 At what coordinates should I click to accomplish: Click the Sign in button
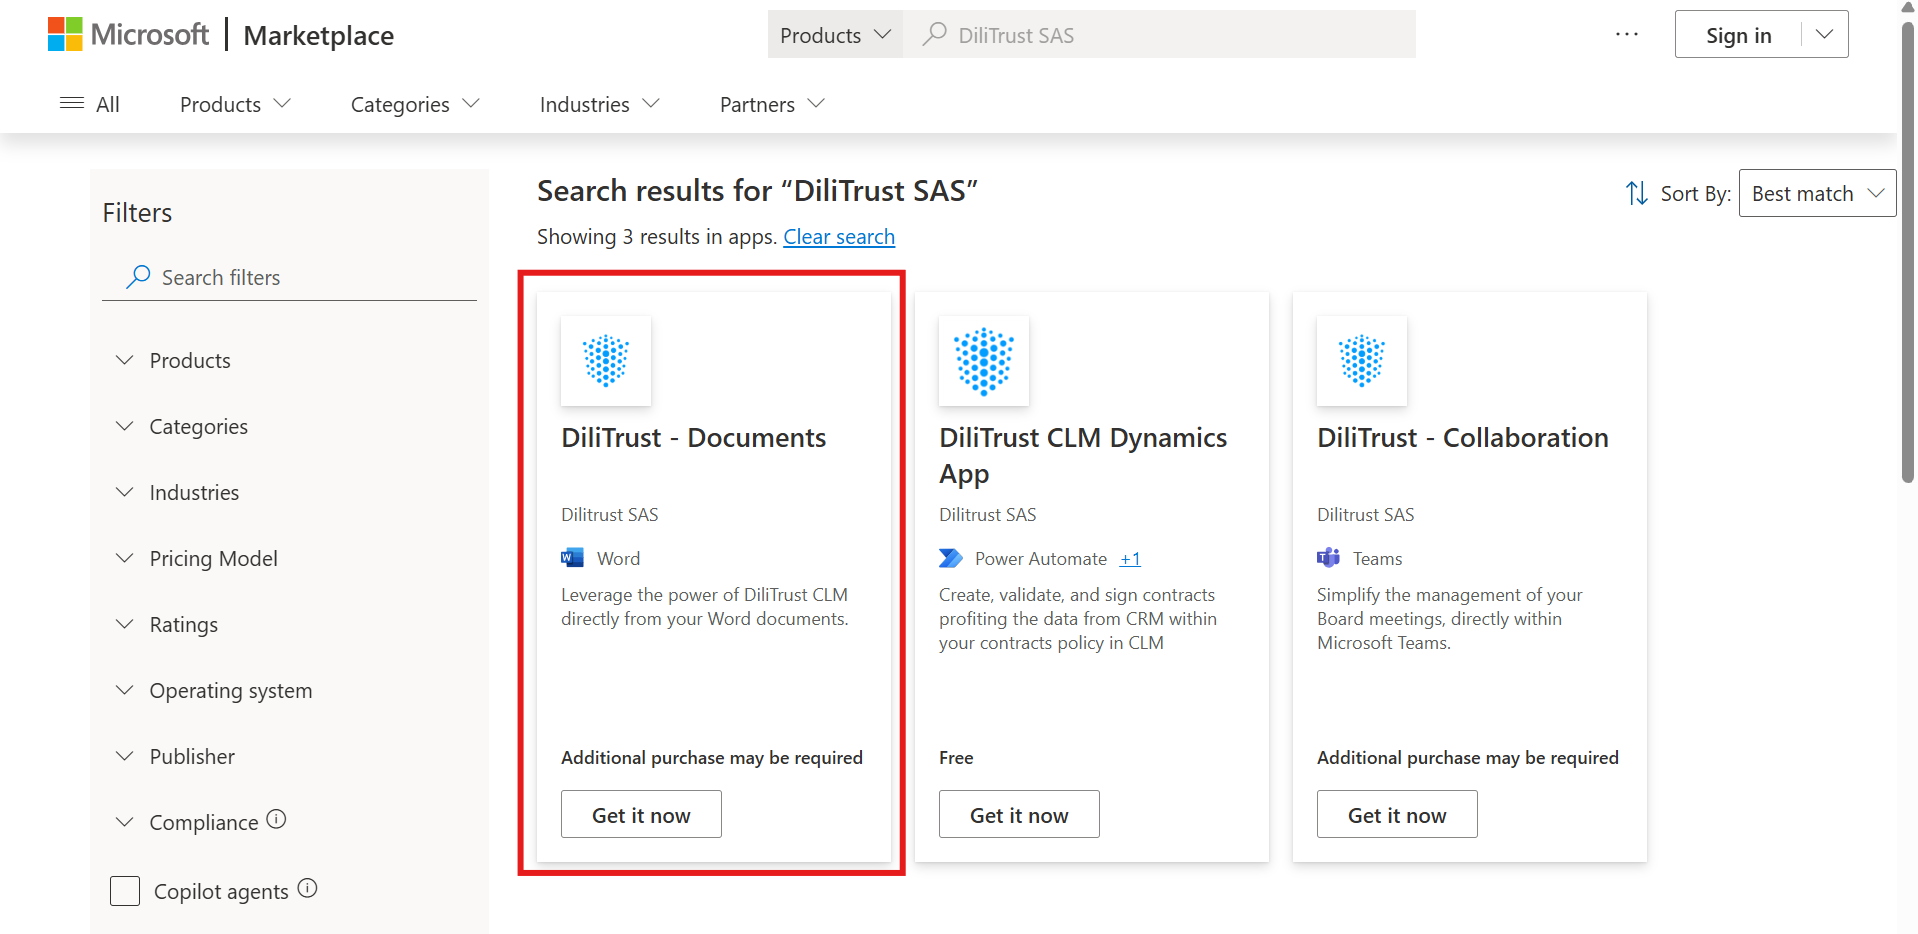[1738, 35]
